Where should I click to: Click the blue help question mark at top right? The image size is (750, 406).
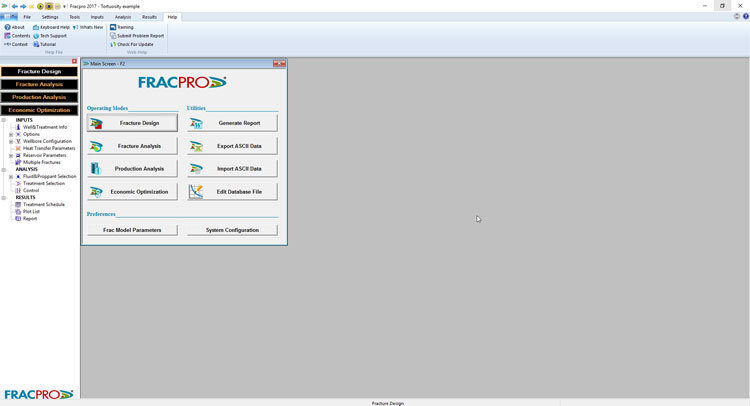point(746,17)
